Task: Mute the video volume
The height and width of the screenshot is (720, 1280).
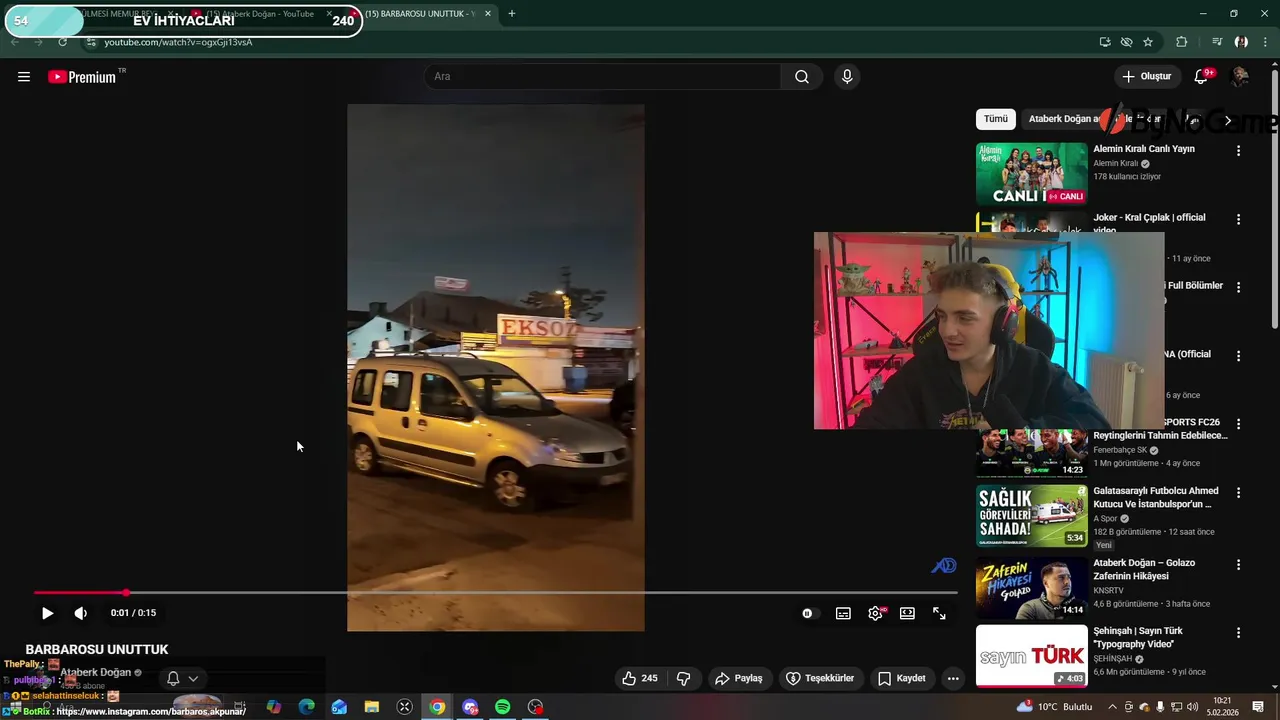Action: (81, 613)
